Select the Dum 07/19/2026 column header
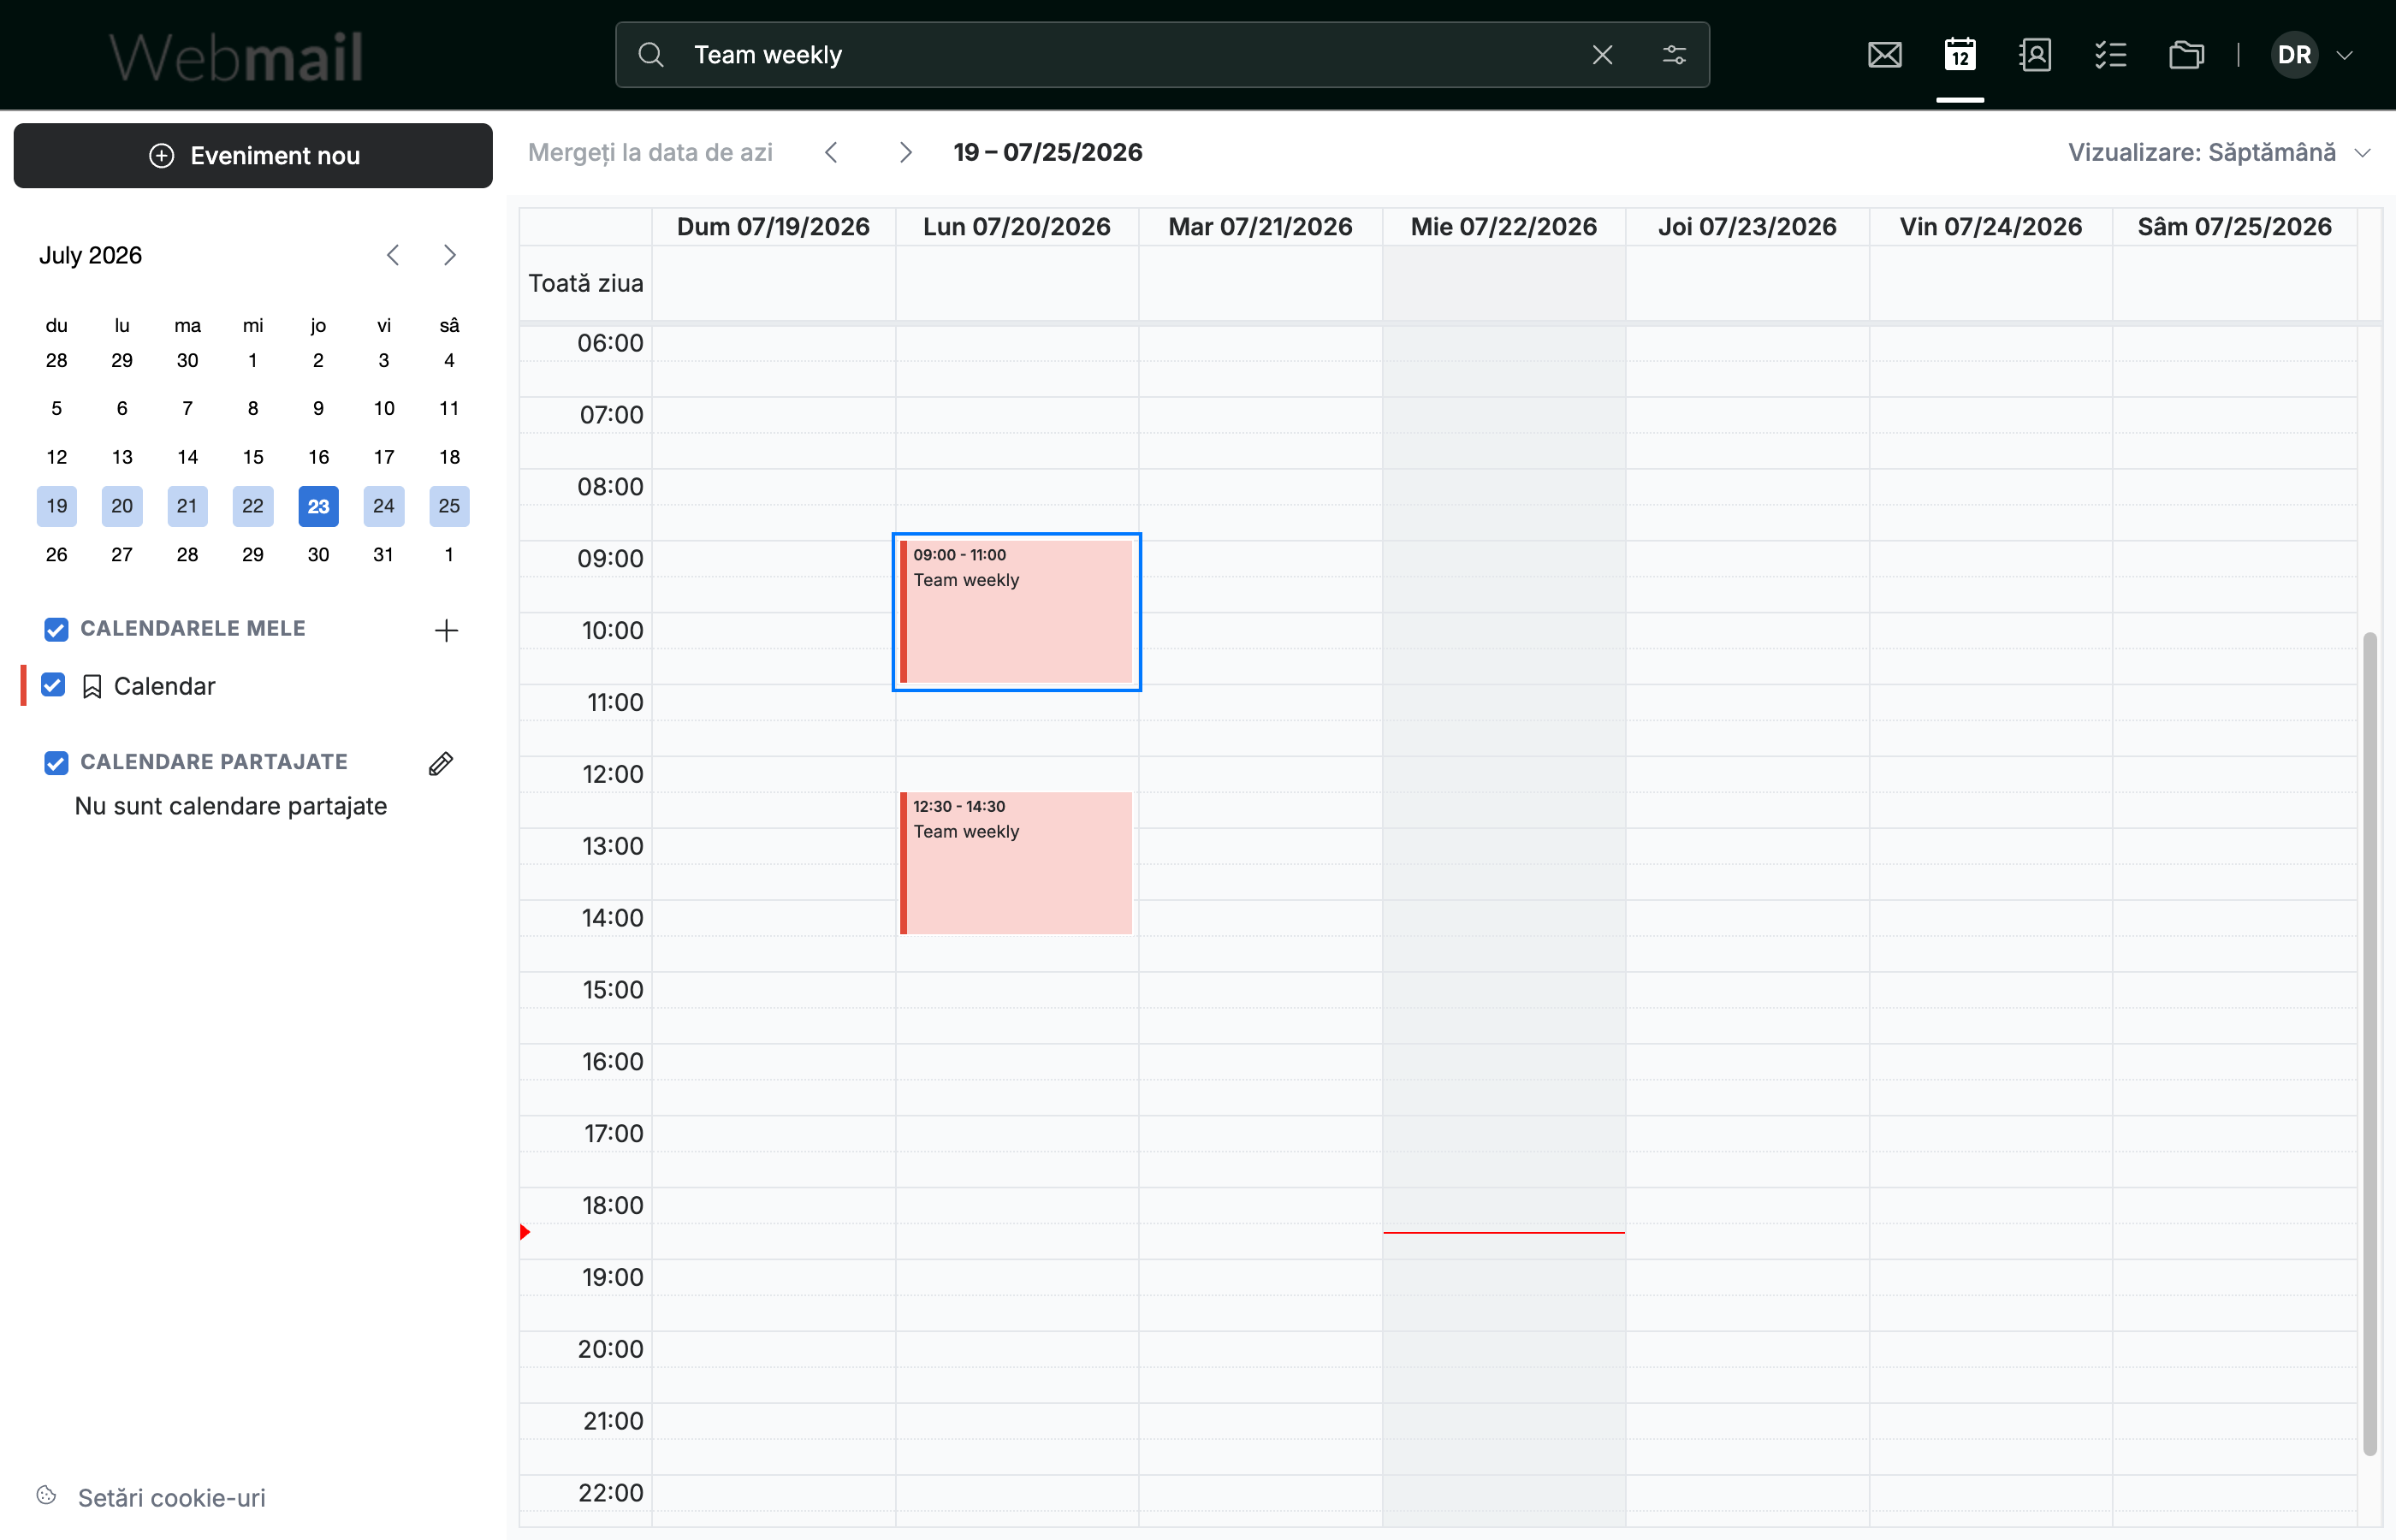2396x1540 pixels. 773,227
